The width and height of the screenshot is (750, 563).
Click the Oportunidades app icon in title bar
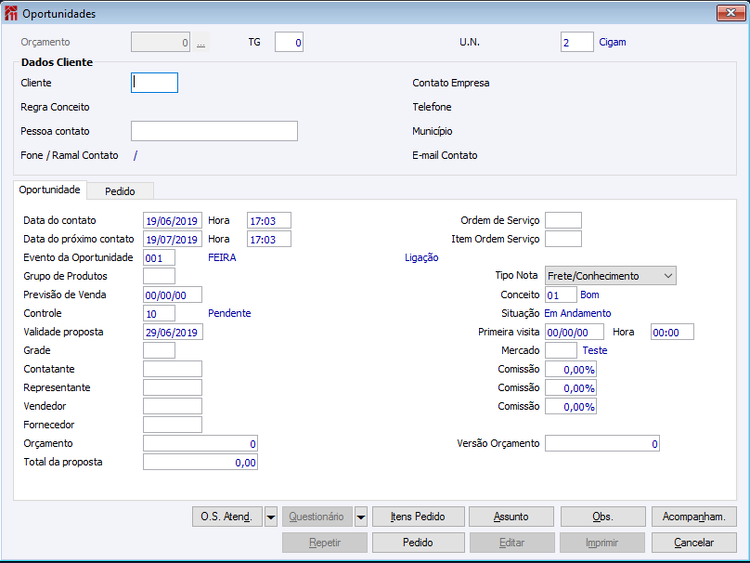click(x=11, y=13)
